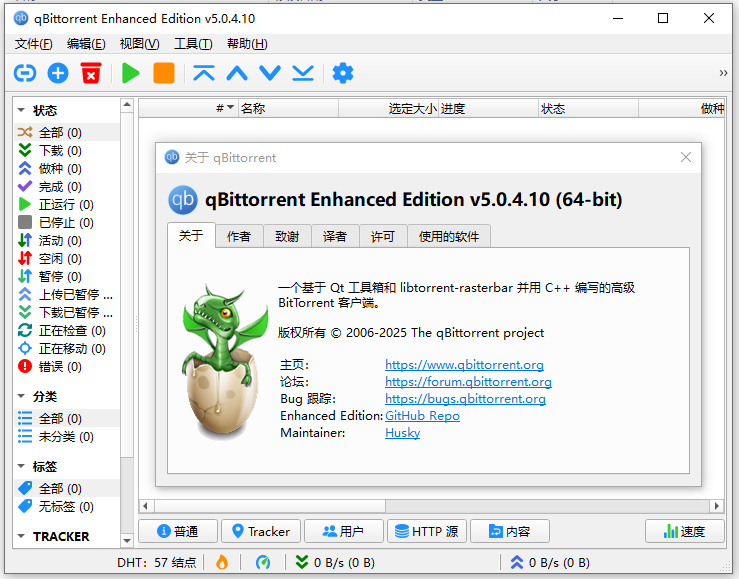Screen dimensions: 739x579
Task: Collapse the 分类 filter section
Action: (x=21, y=396)
